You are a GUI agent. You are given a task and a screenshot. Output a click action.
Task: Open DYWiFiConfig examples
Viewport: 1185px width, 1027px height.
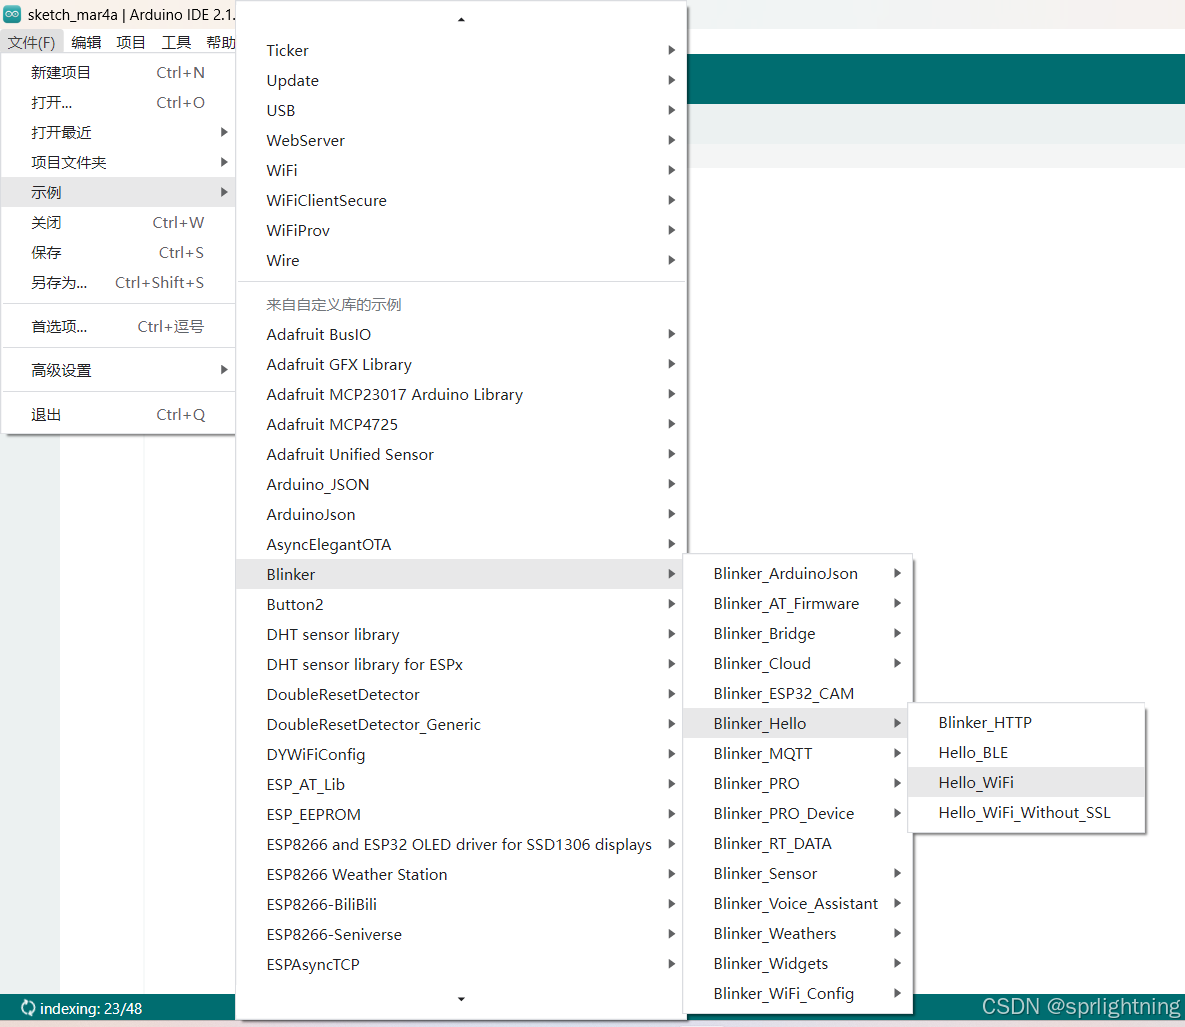tap(461, 754)
